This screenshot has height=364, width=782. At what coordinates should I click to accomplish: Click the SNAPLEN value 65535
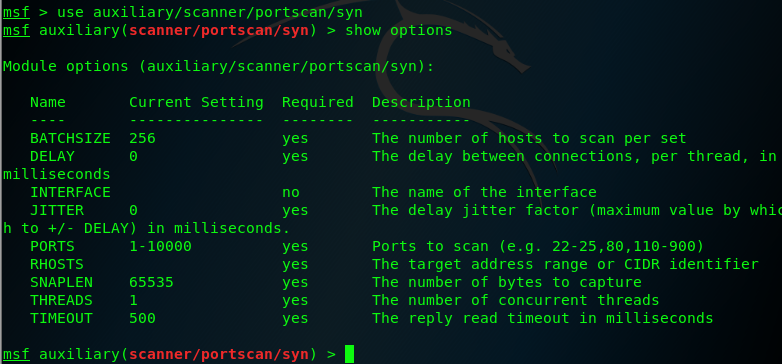point(151,282)
